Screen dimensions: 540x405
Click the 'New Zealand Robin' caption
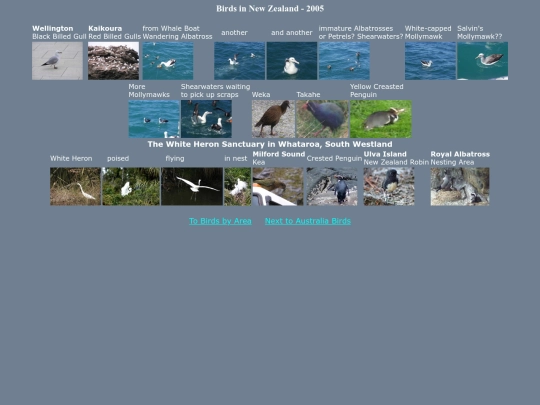pos(396,162)
